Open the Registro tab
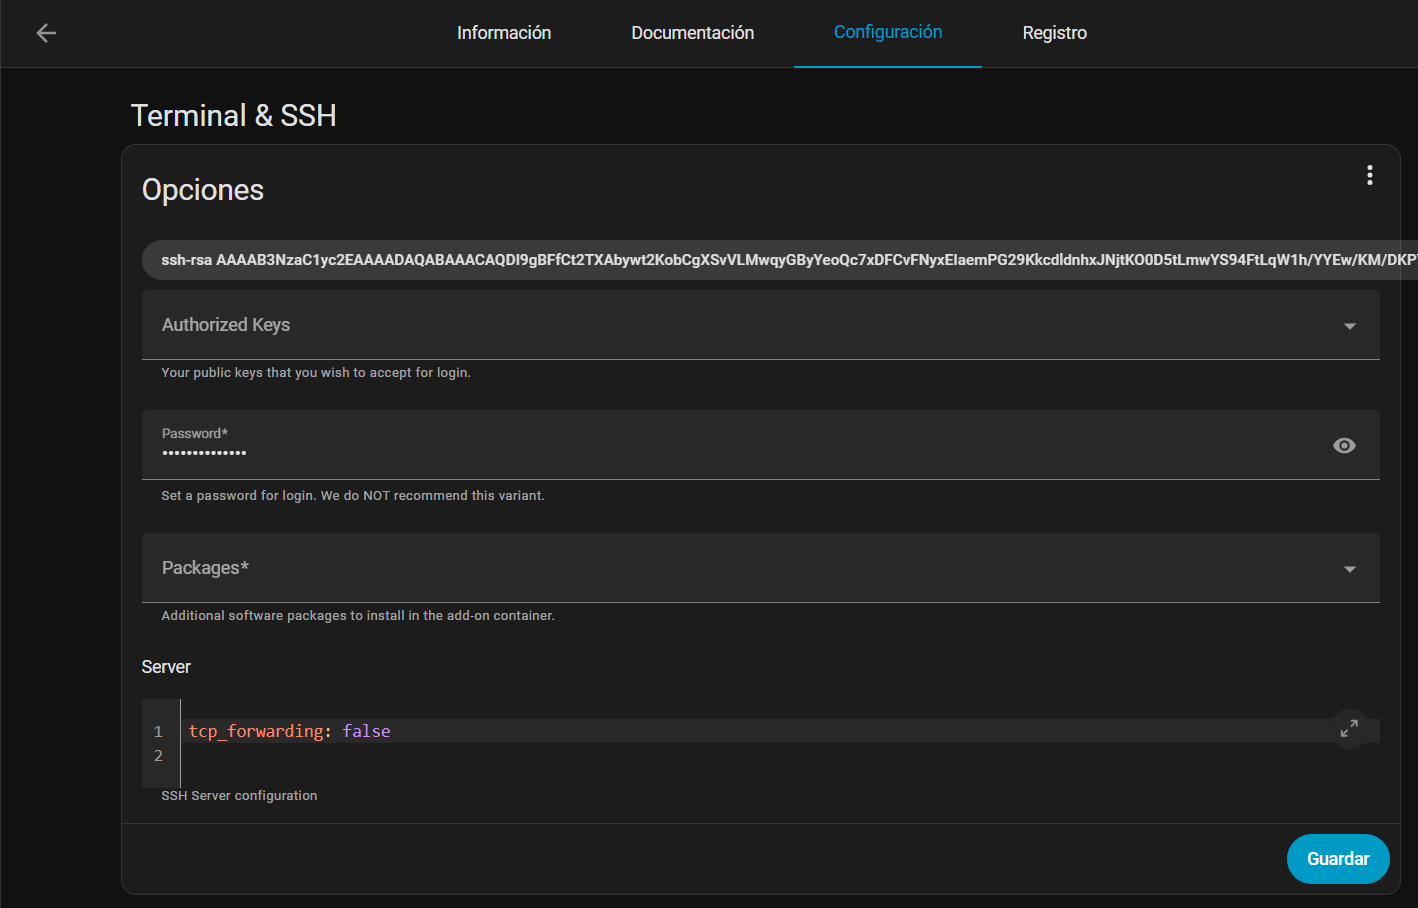The height and width of the screenshot is (908, 1418). point(1054,33)
